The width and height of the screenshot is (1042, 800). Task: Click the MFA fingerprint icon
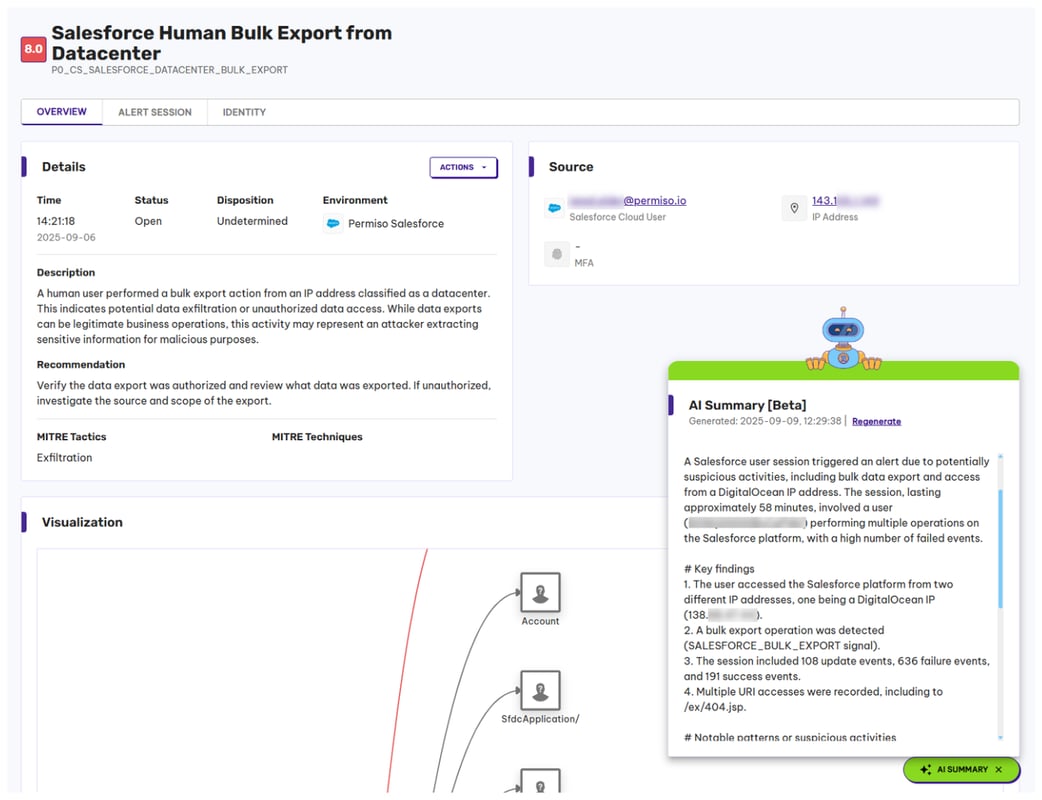pyautogui.click(x=557, y=254)
